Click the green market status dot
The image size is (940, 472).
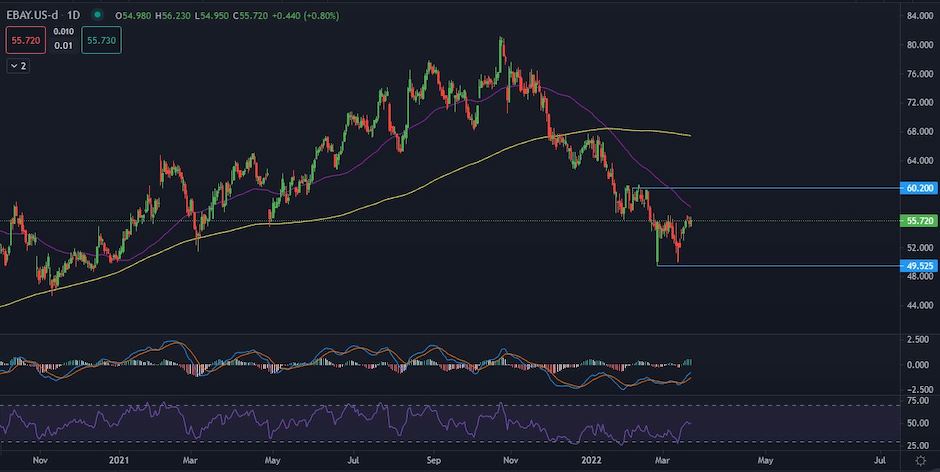[x=97, y=15]
